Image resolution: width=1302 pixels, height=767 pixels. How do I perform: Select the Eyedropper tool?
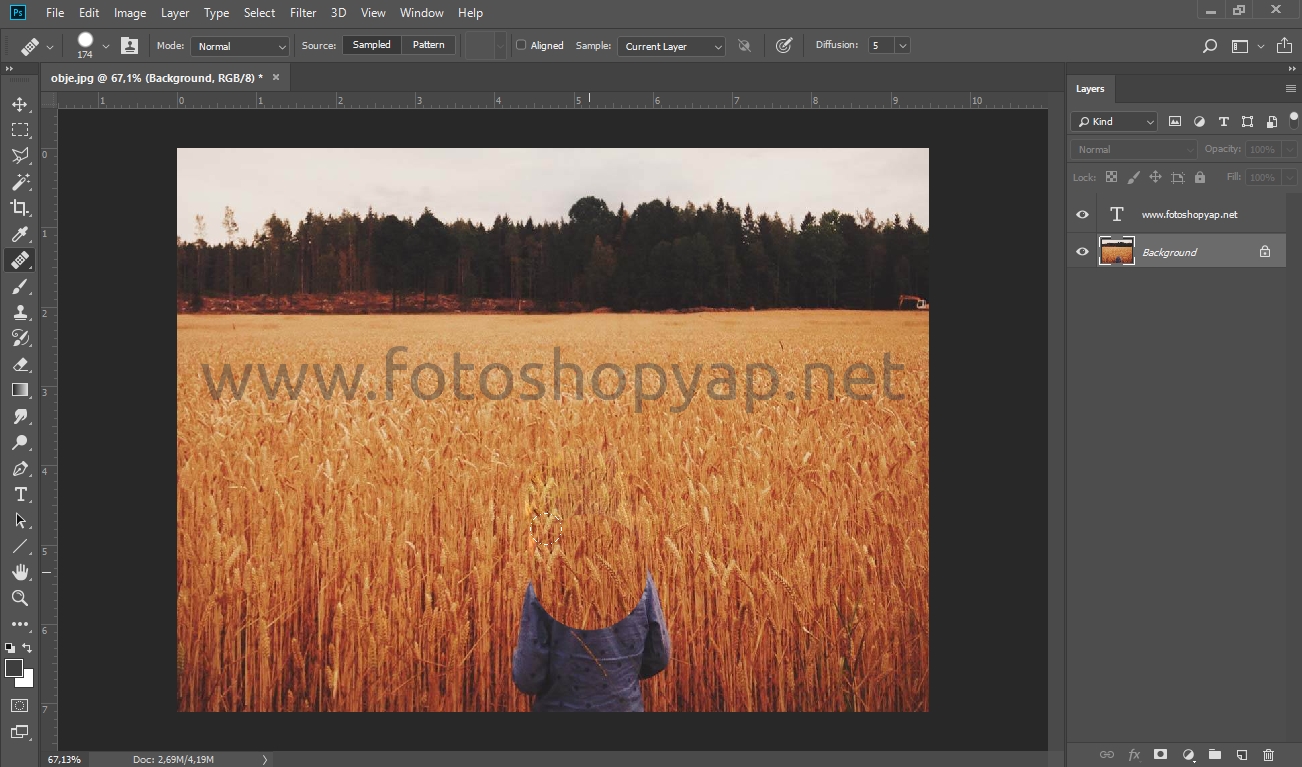[20, 234]
